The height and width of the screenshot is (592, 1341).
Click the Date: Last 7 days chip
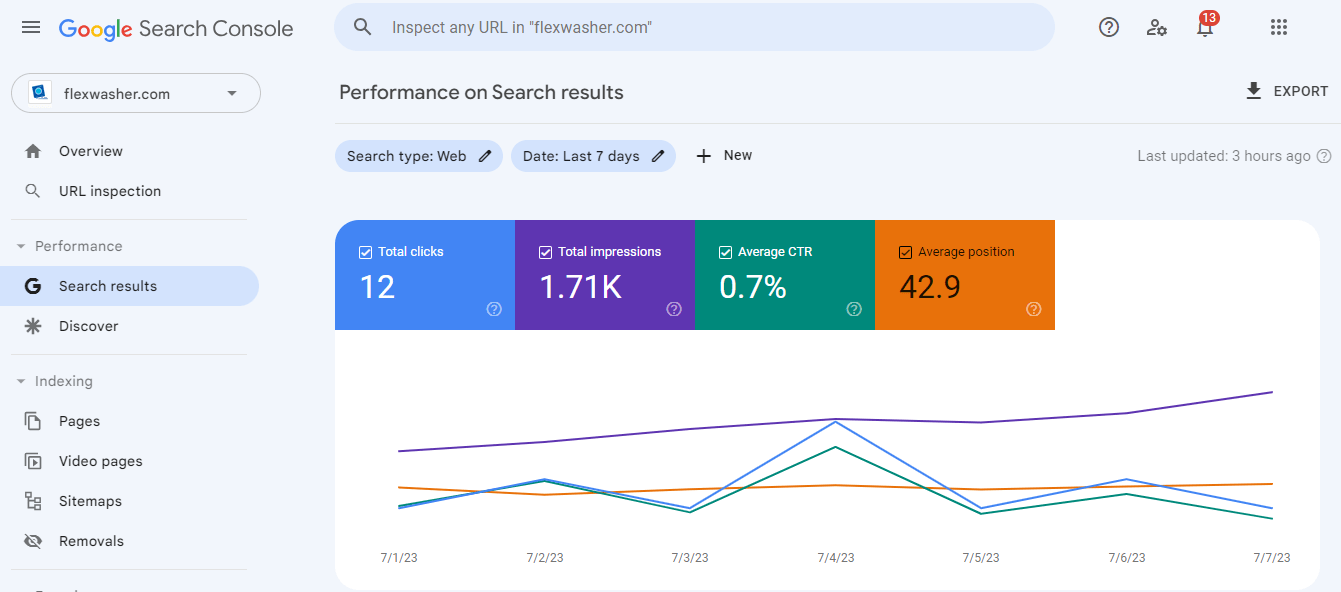point(593,156)
